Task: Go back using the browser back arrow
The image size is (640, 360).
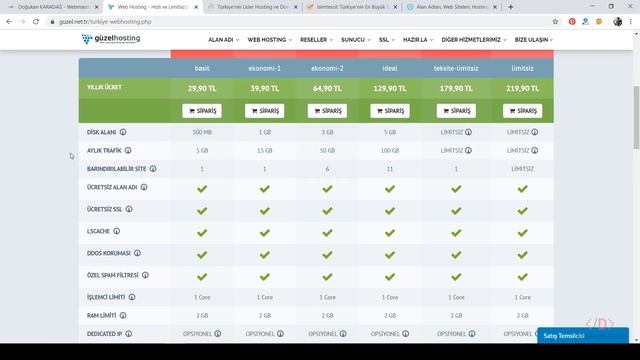Action: tap(9, 22)
